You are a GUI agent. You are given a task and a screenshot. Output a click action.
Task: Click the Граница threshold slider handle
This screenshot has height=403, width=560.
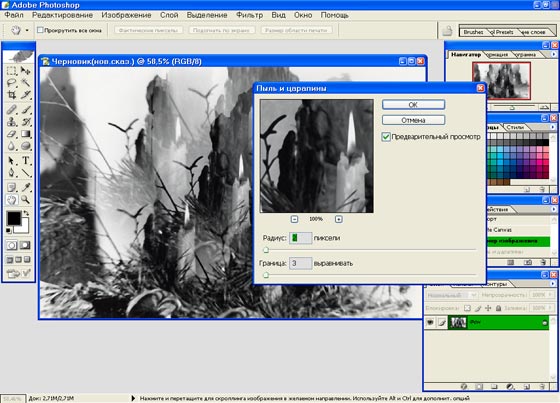(266, 275)
